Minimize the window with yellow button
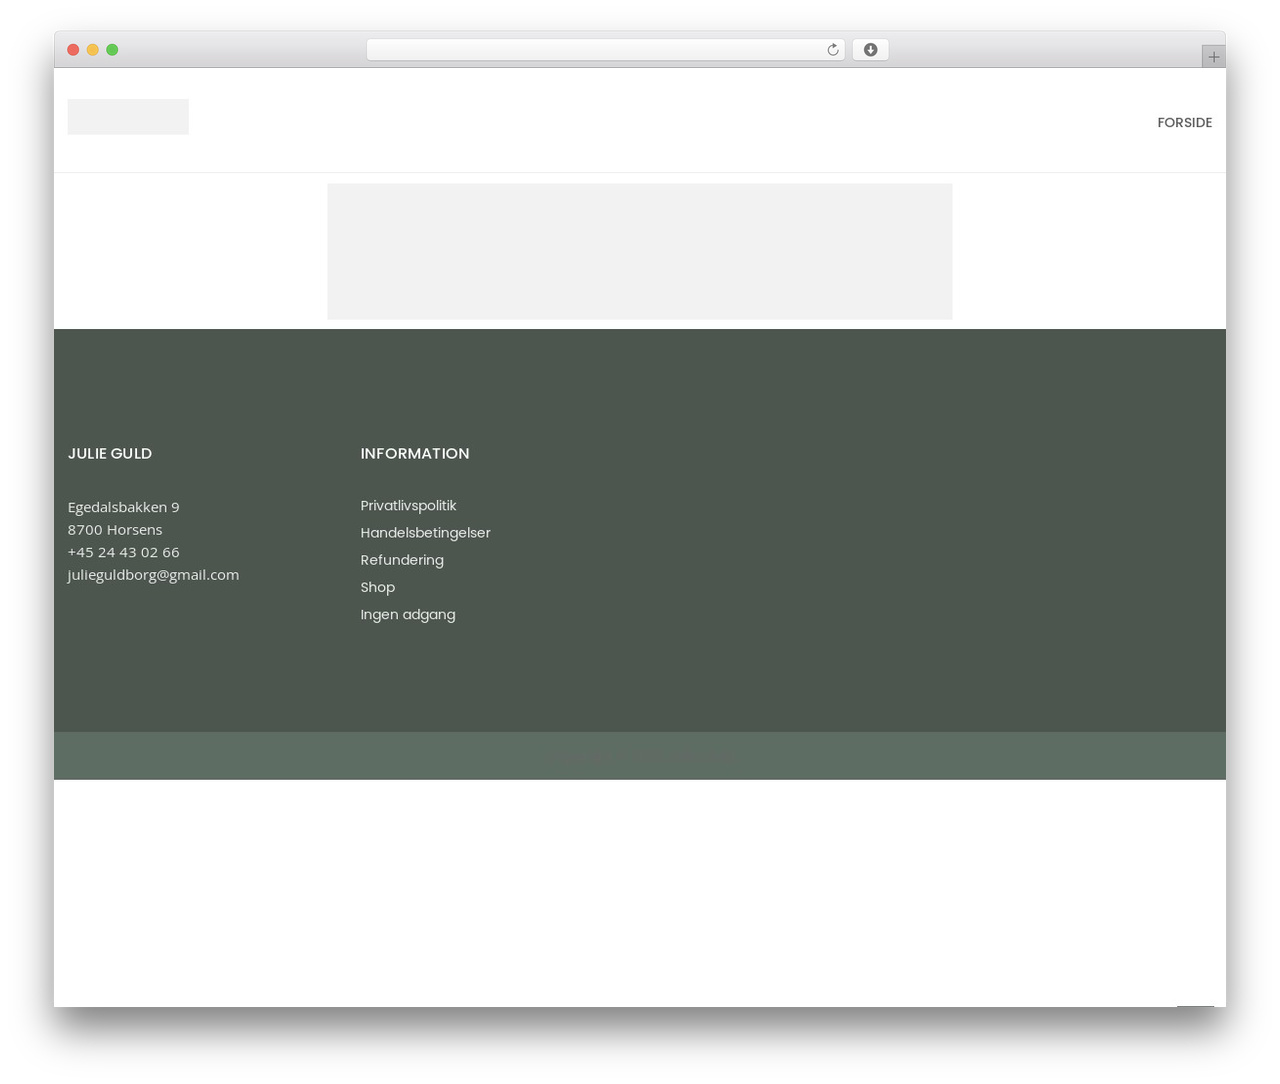This screenshot has width=1280, height=1084. 93,50
